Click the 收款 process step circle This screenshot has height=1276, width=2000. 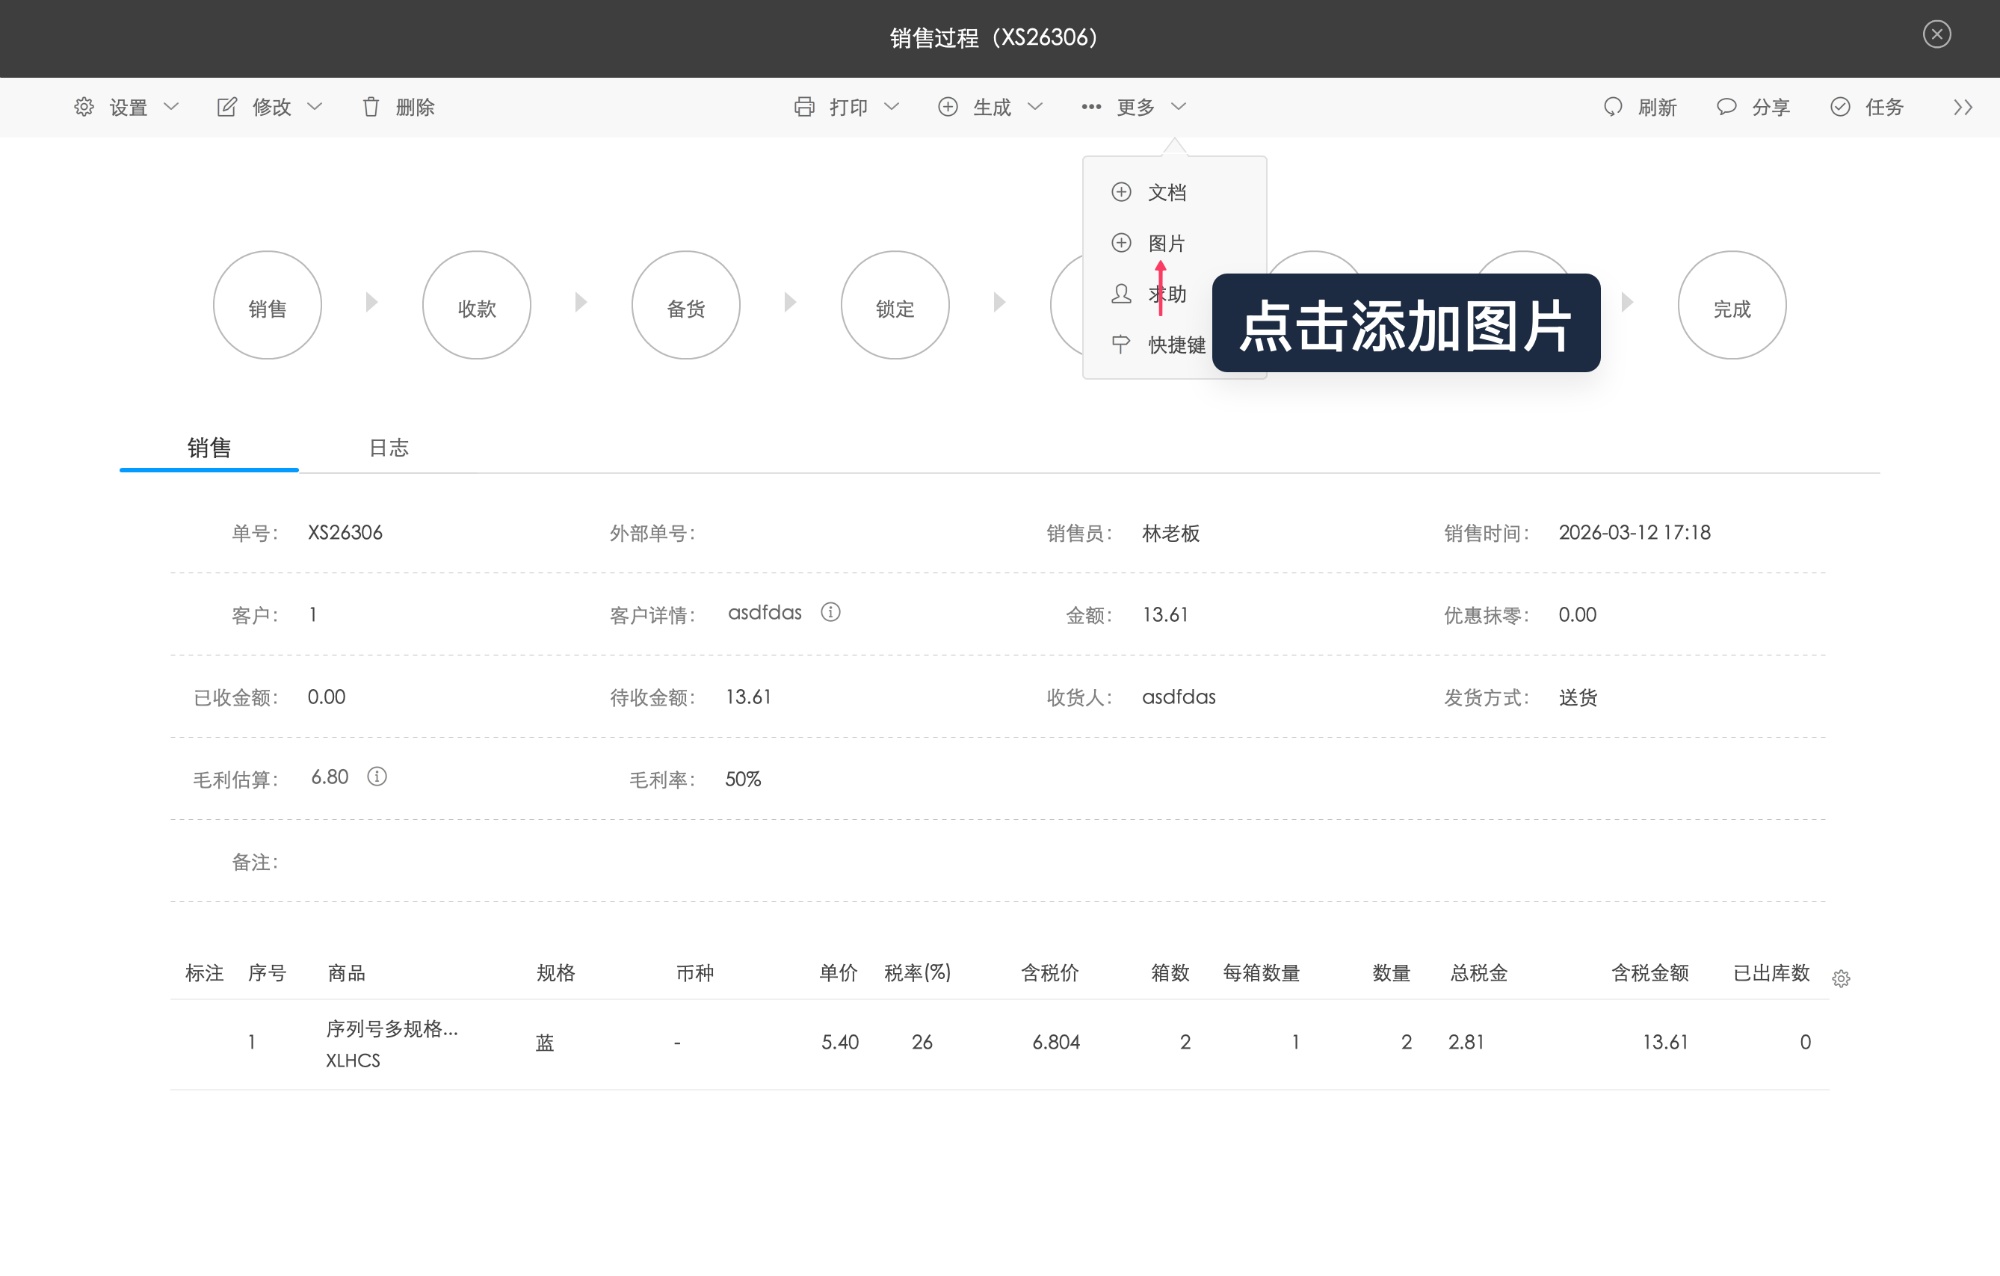point(477,305)
